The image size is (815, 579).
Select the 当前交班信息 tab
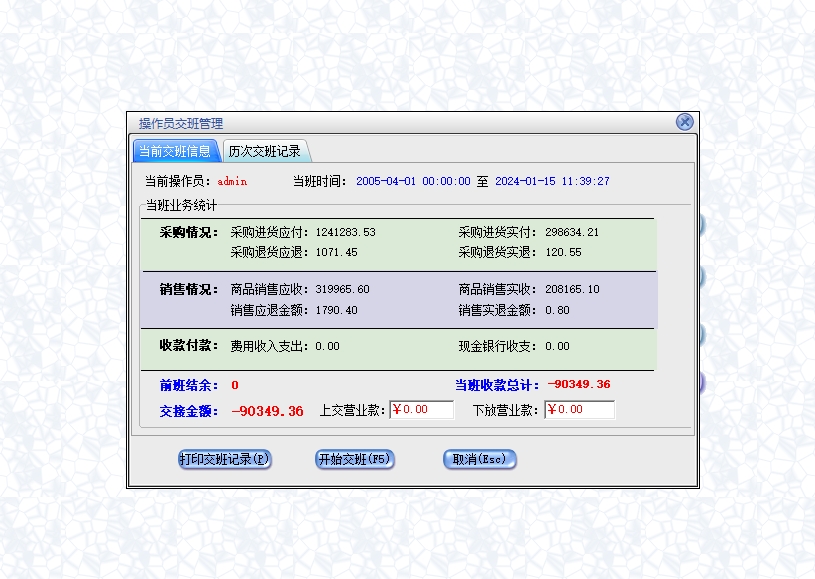[175, 152]
